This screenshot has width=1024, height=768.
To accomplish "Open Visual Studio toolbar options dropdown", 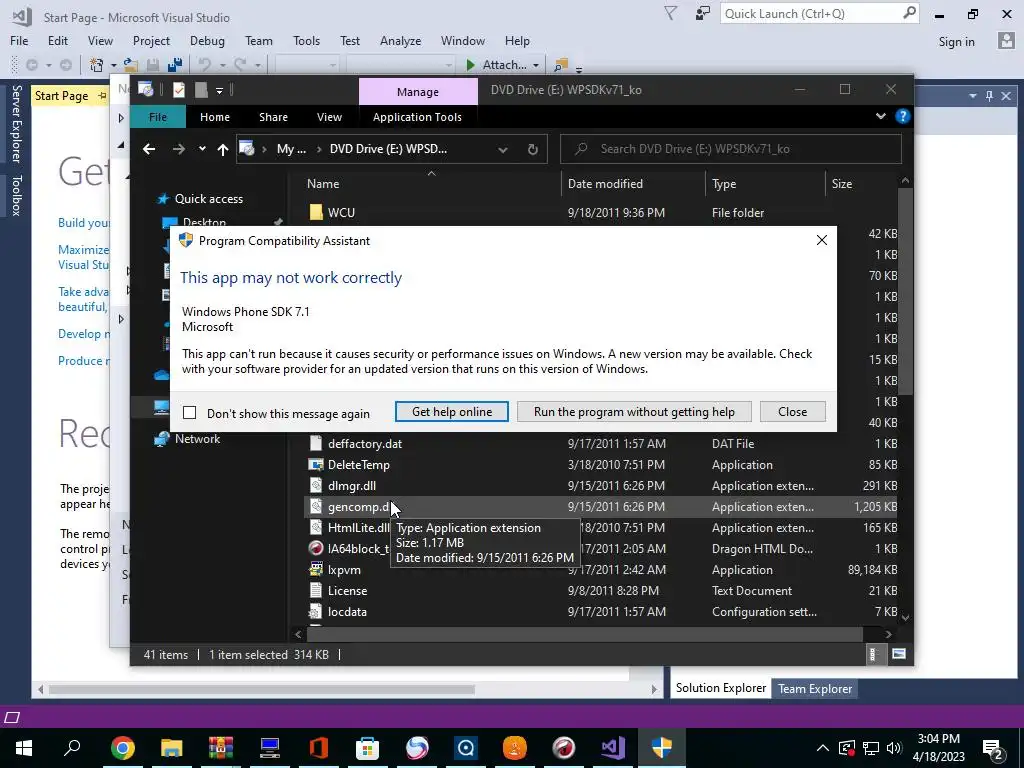I will tap(579, 67).
